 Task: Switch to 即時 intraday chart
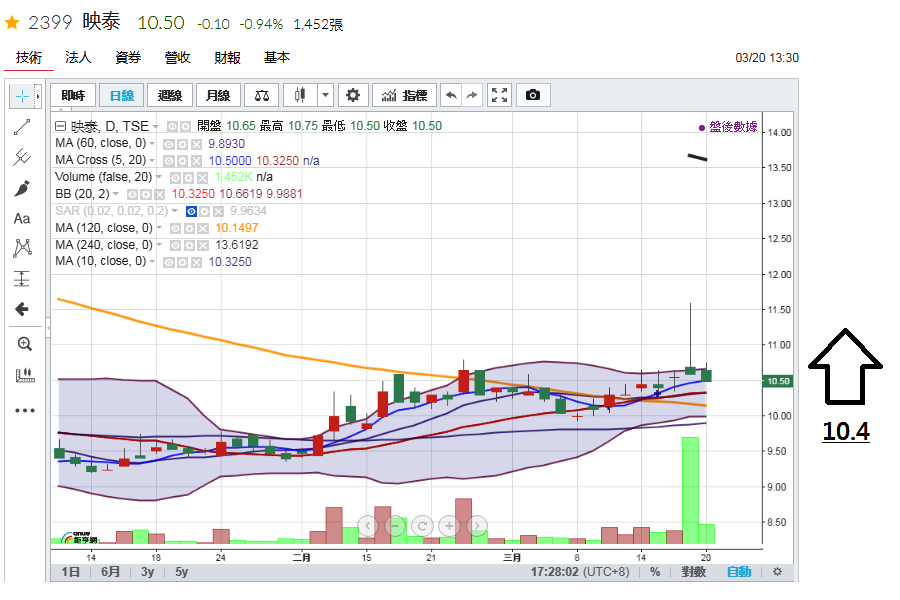[73, 95]
